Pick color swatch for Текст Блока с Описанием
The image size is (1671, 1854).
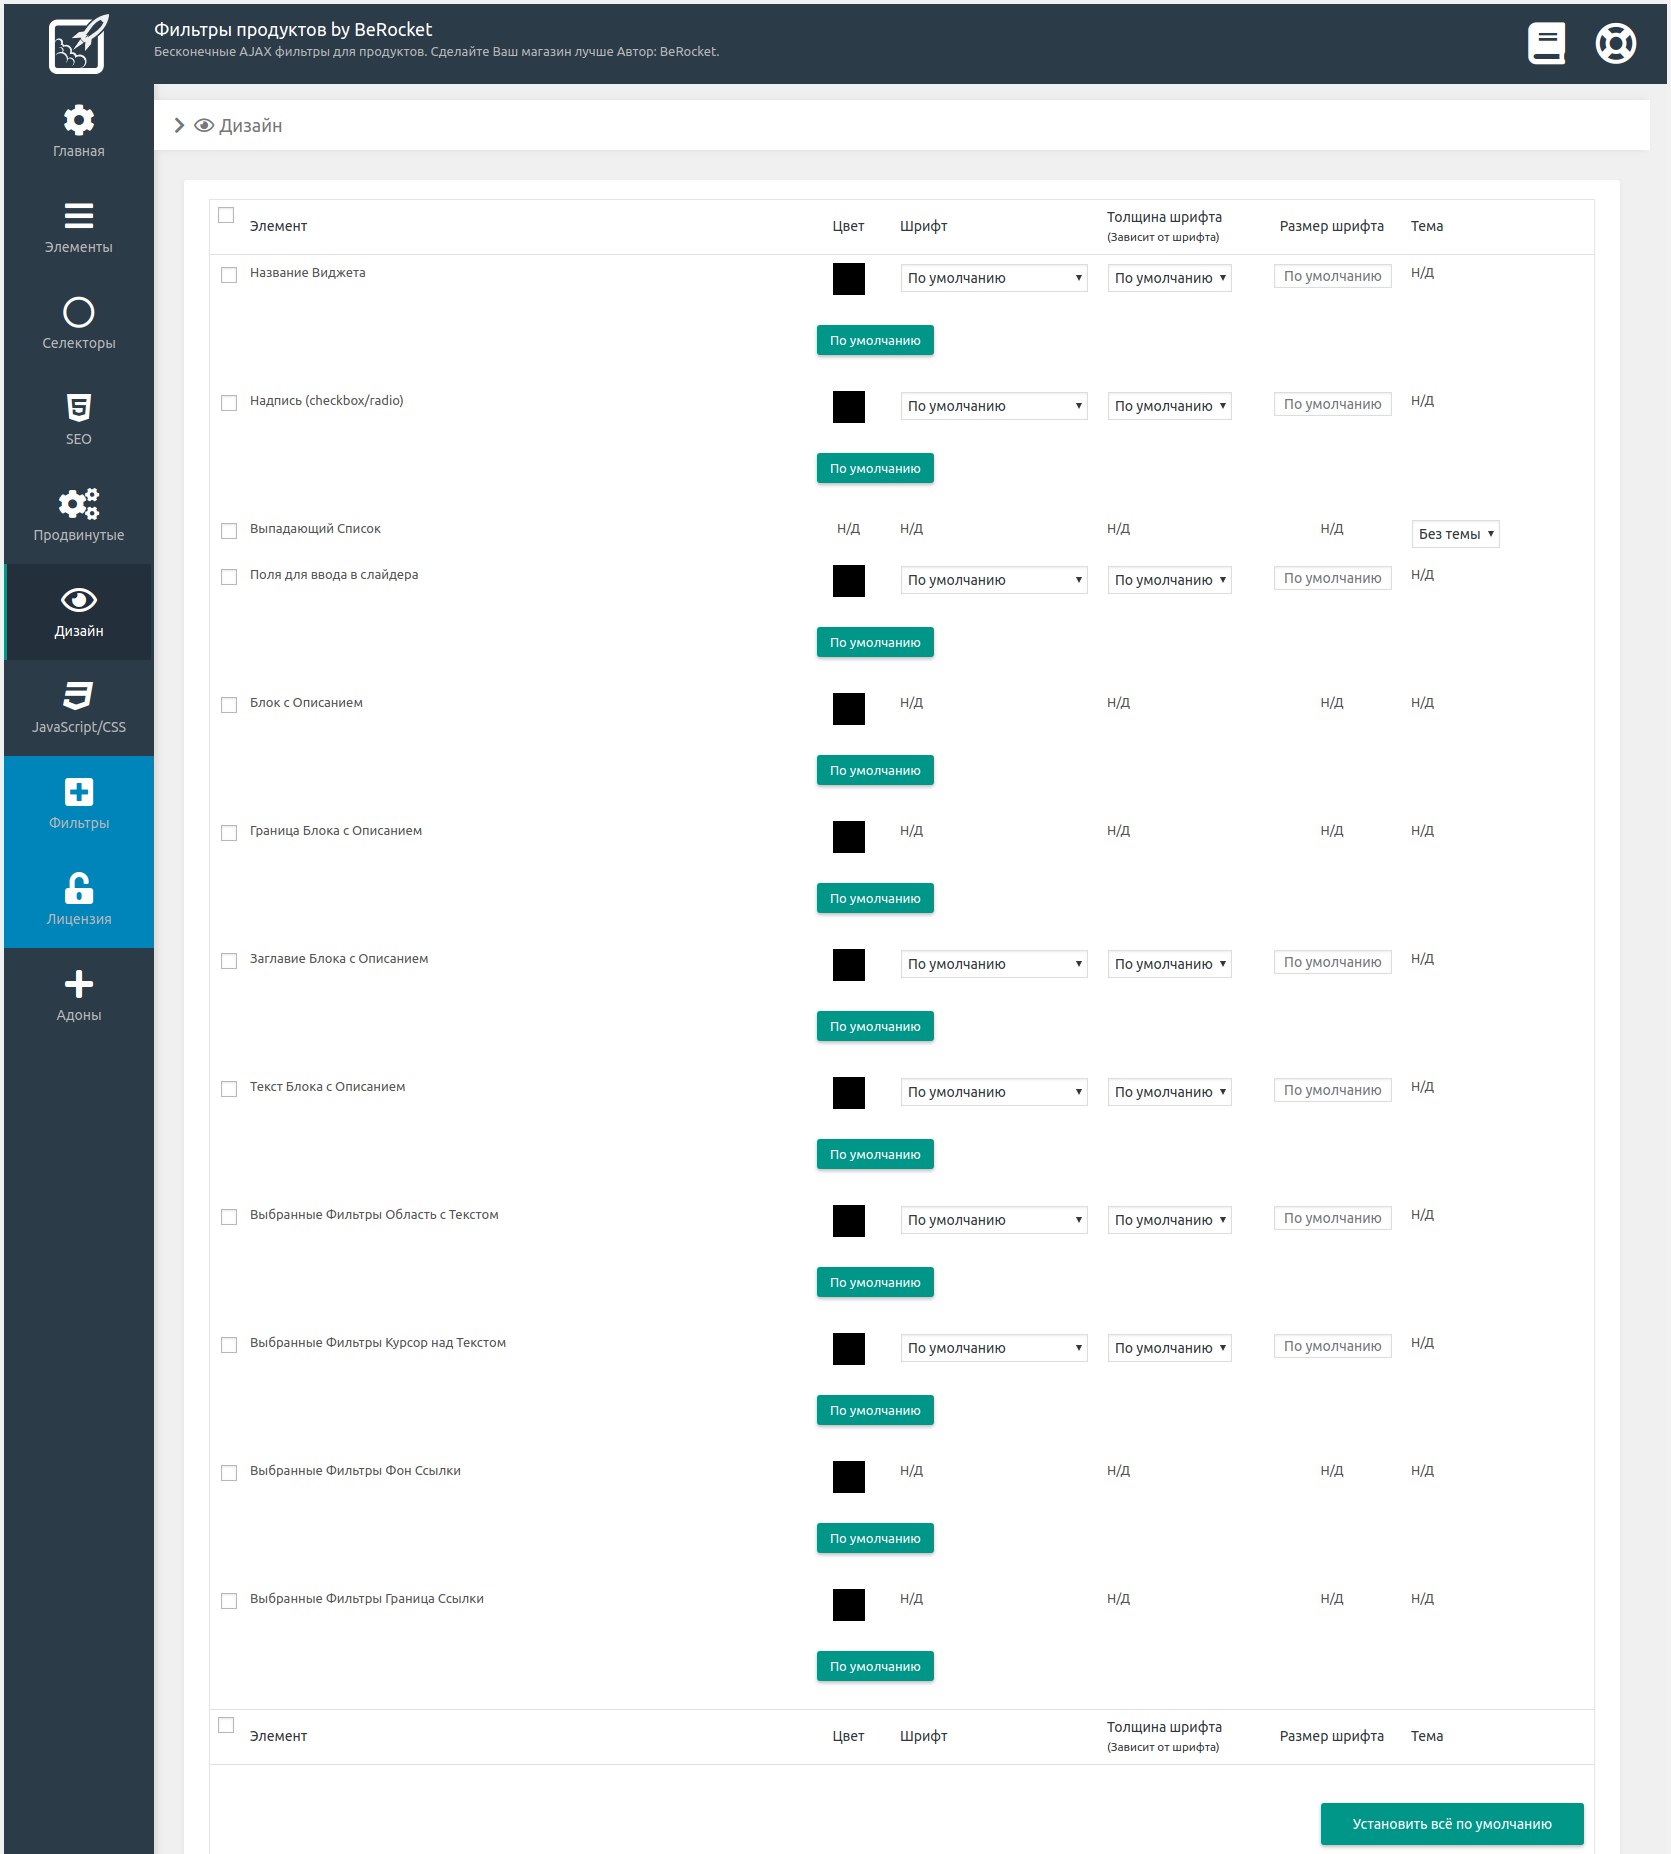tap(849, 1093)
